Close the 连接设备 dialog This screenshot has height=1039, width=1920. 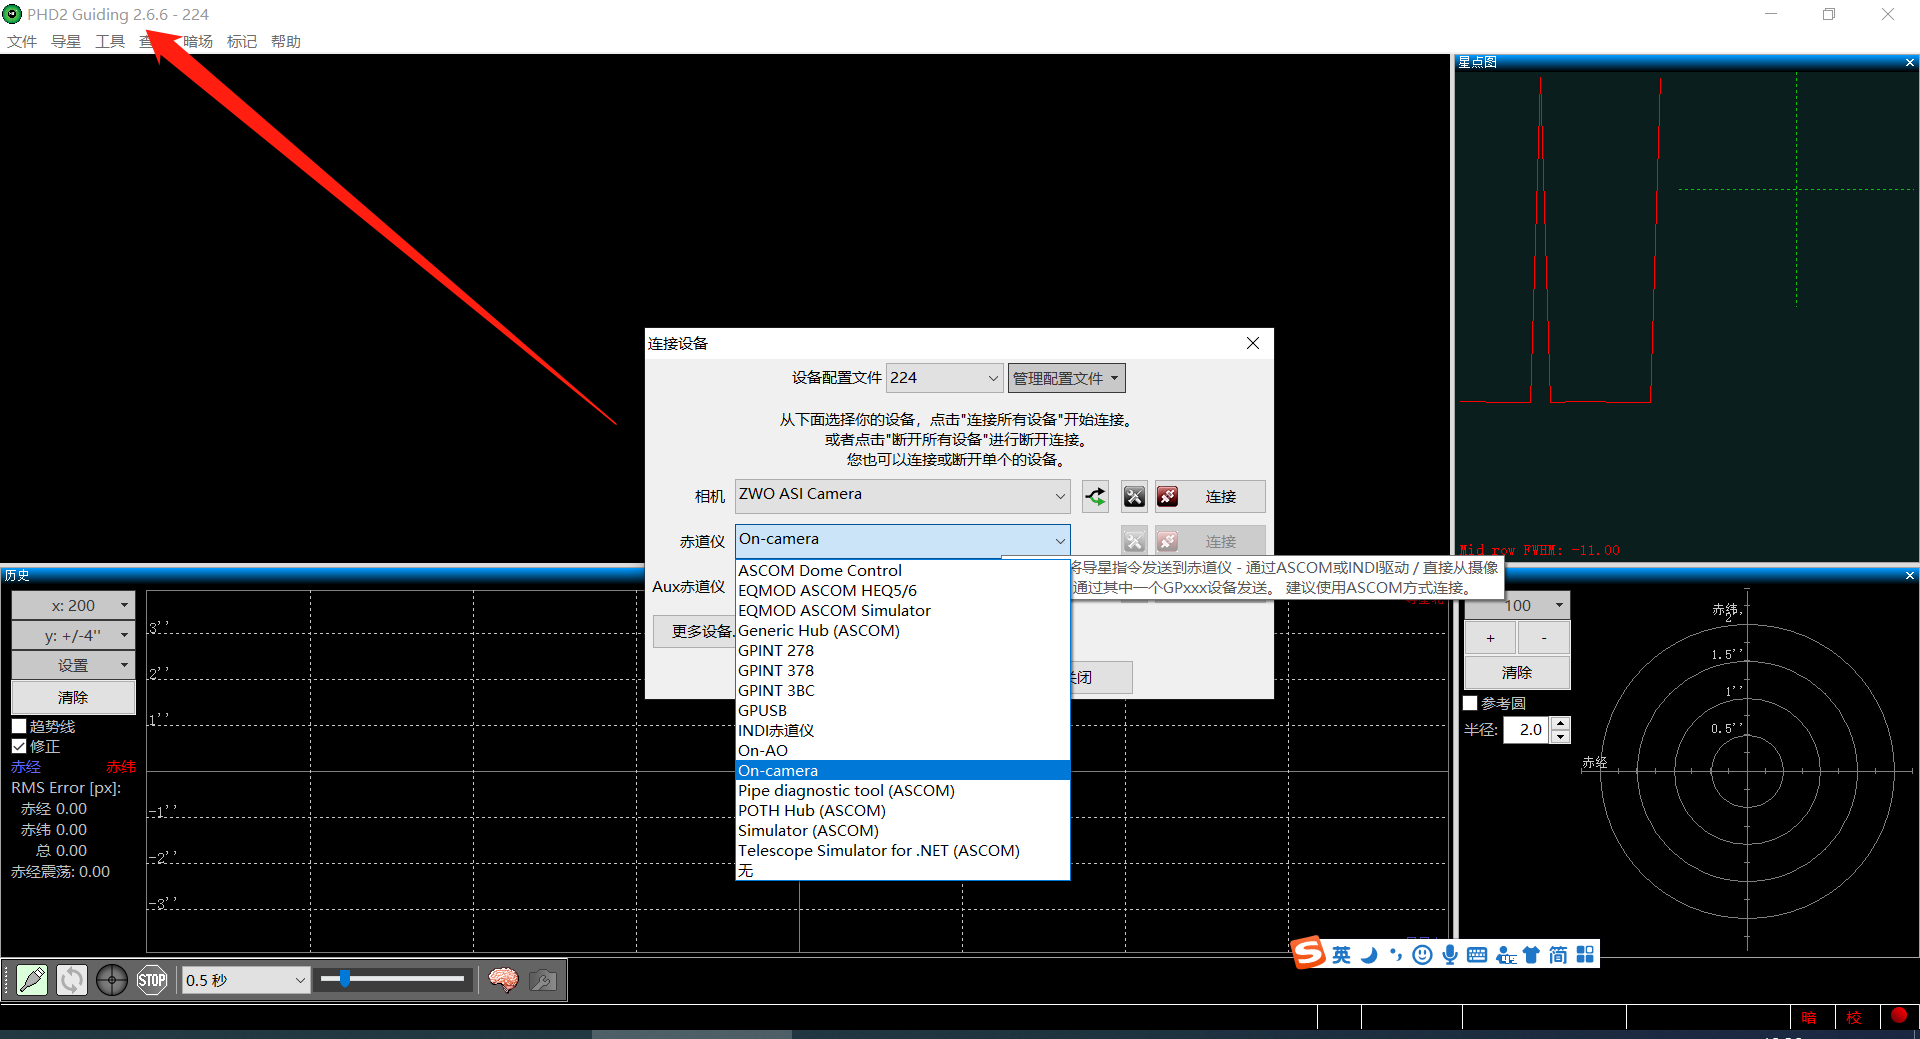[x=1253, y=343]
